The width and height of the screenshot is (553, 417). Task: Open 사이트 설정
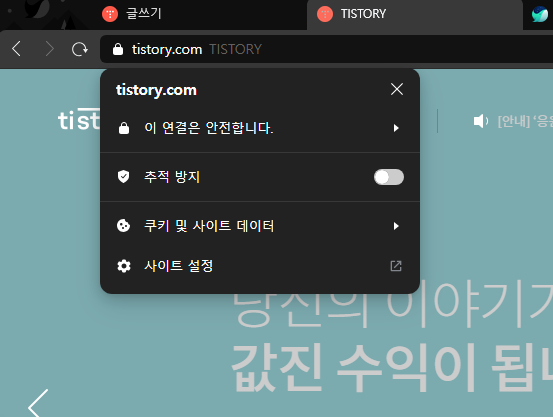260,266
